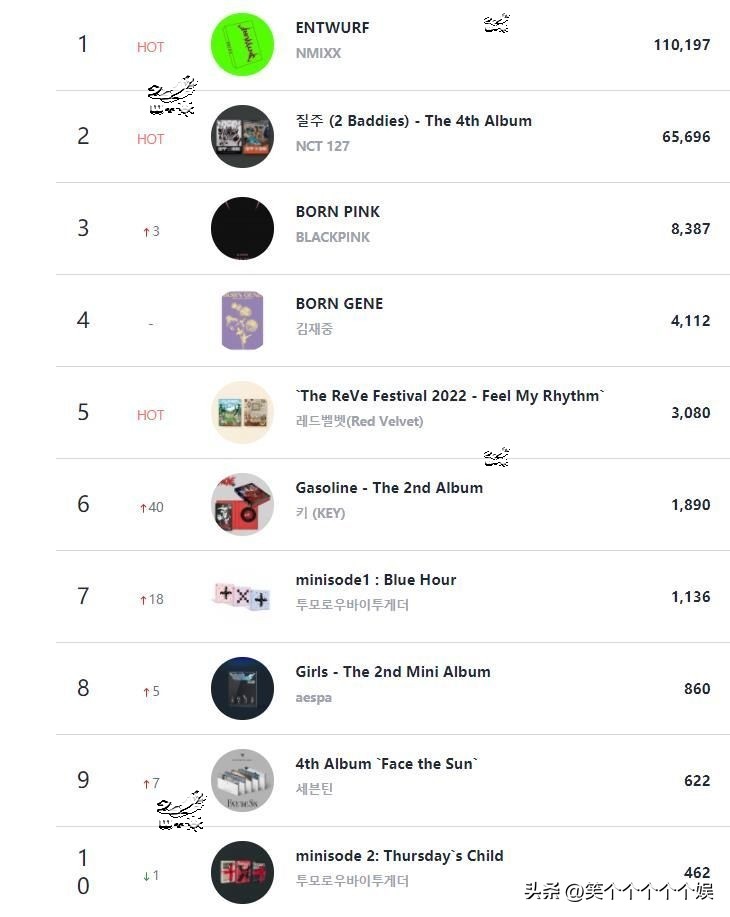Open minisode1 : Blue Hour title

(x=375, y=579)
